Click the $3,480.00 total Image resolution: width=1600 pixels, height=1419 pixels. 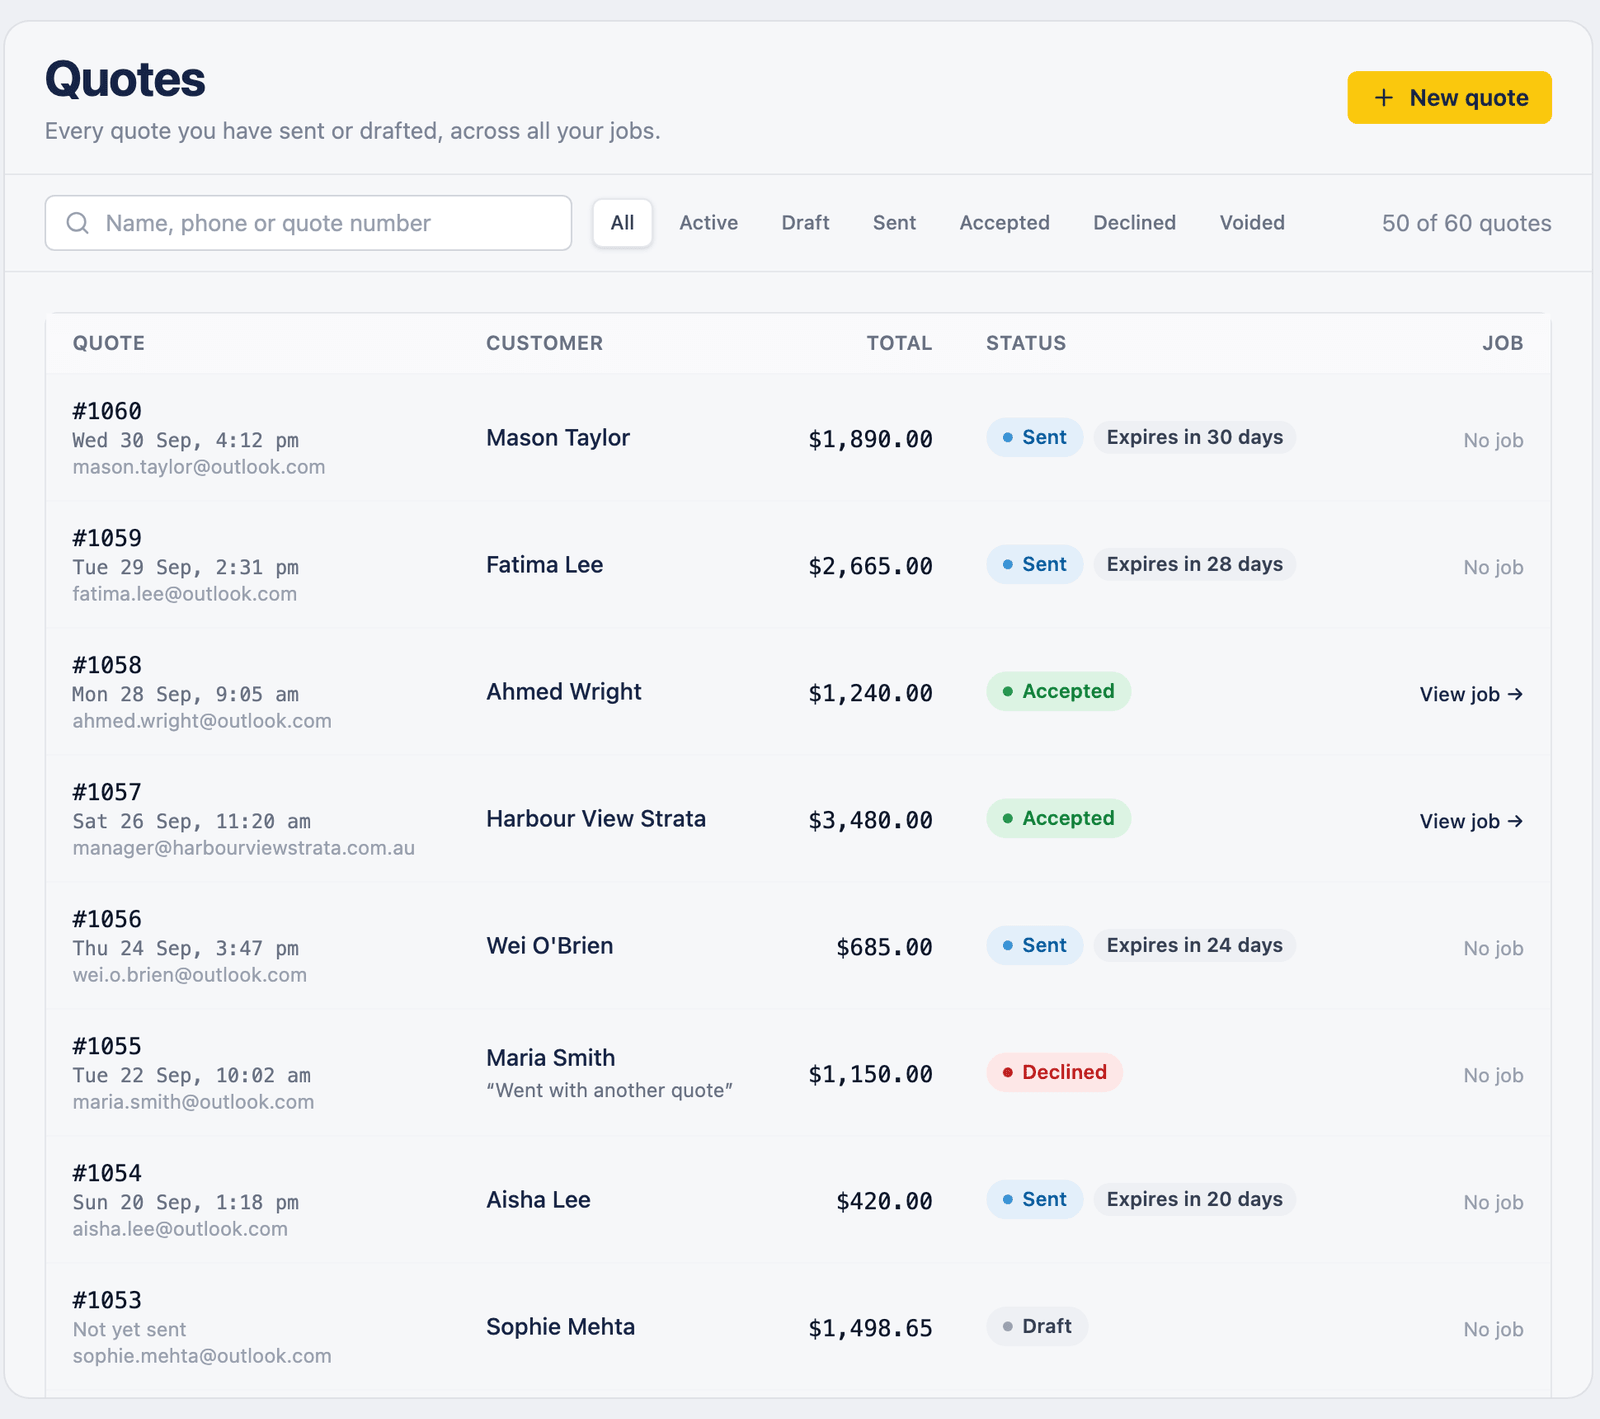tap(870, 820)
